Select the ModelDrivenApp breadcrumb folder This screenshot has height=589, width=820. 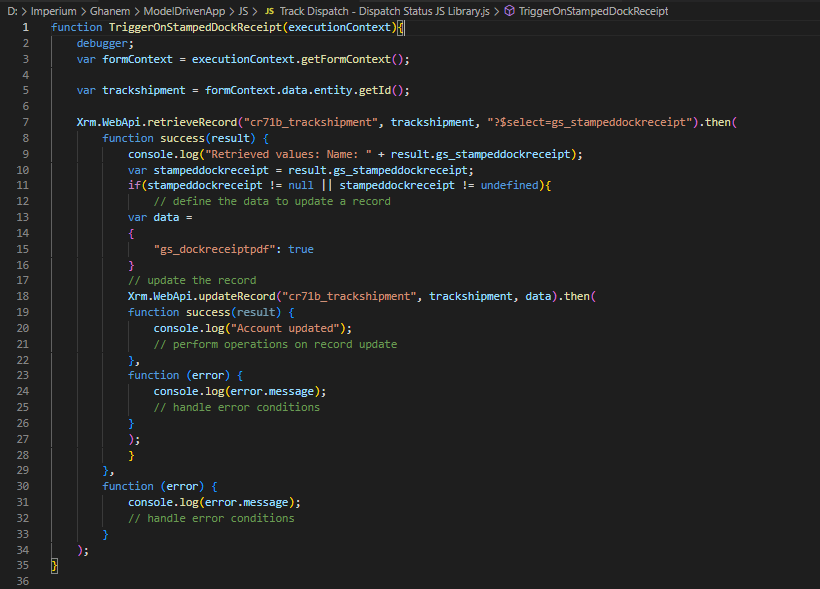(185, 10)
